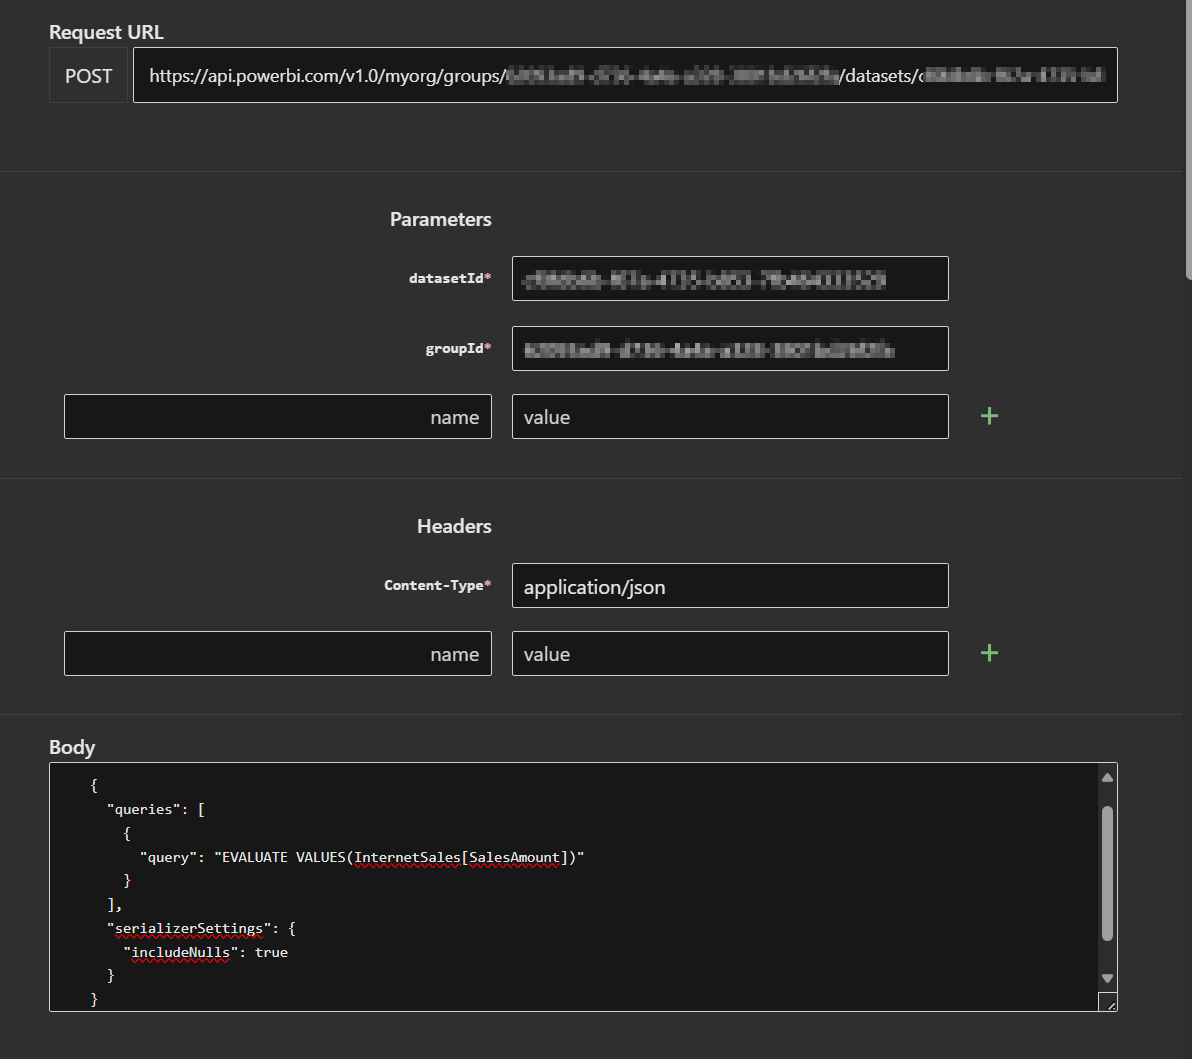Click the datasetId value field
1192x1059 pixels.
729,278
